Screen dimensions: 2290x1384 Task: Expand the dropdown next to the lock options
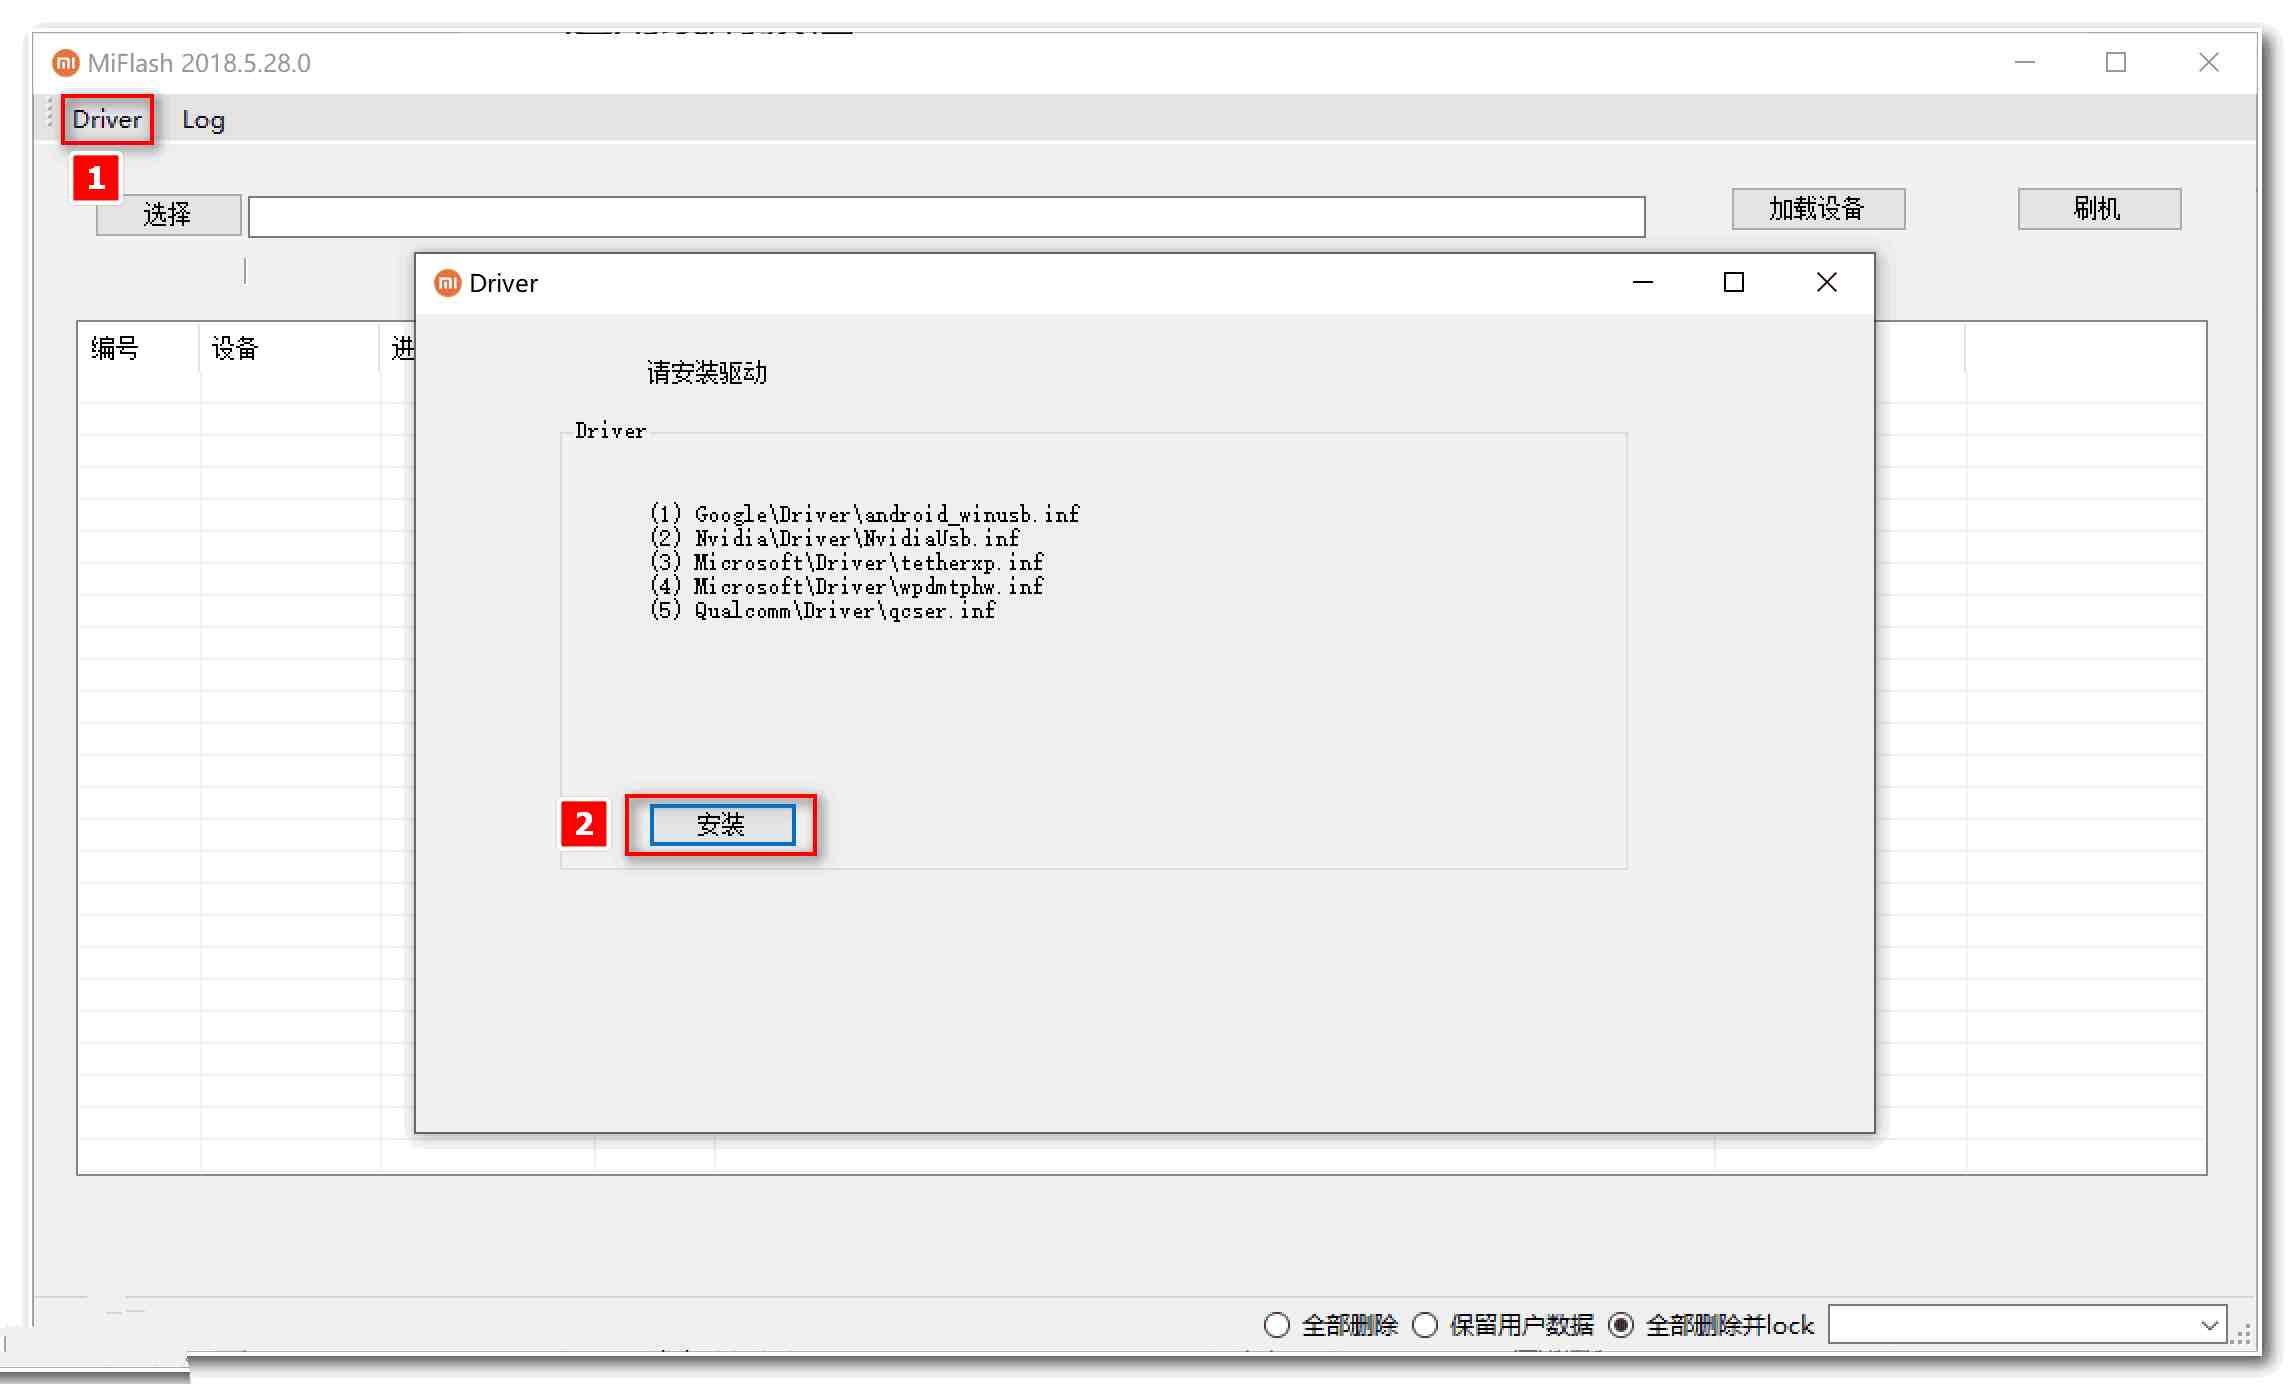tap(2208, 1325)
